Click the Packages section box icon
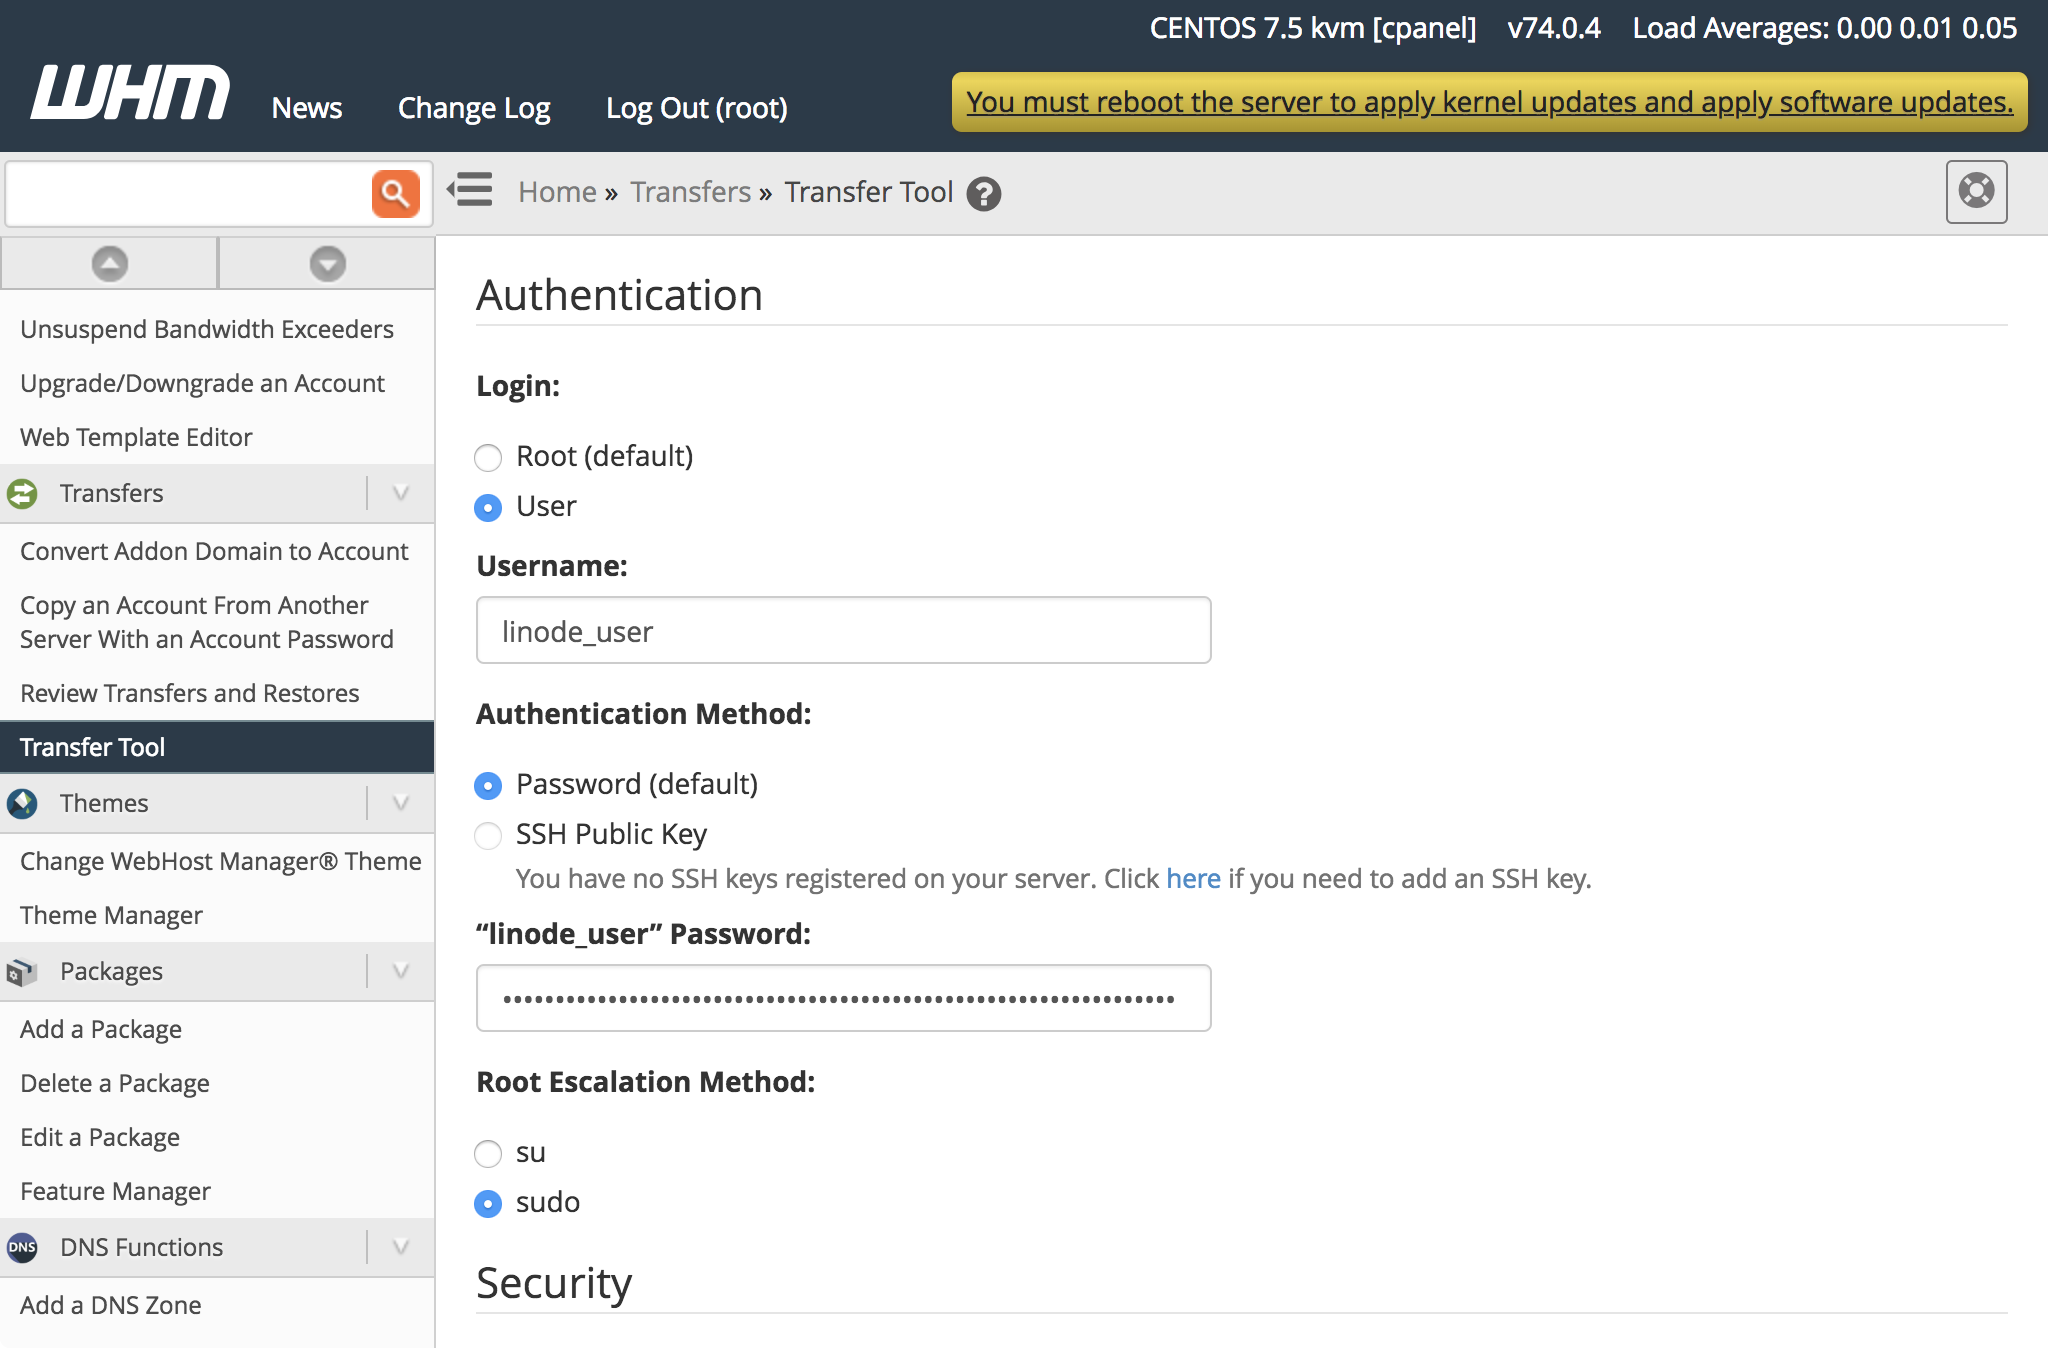The width and height of the screenshot is (2048, 1348). point(23,971)
